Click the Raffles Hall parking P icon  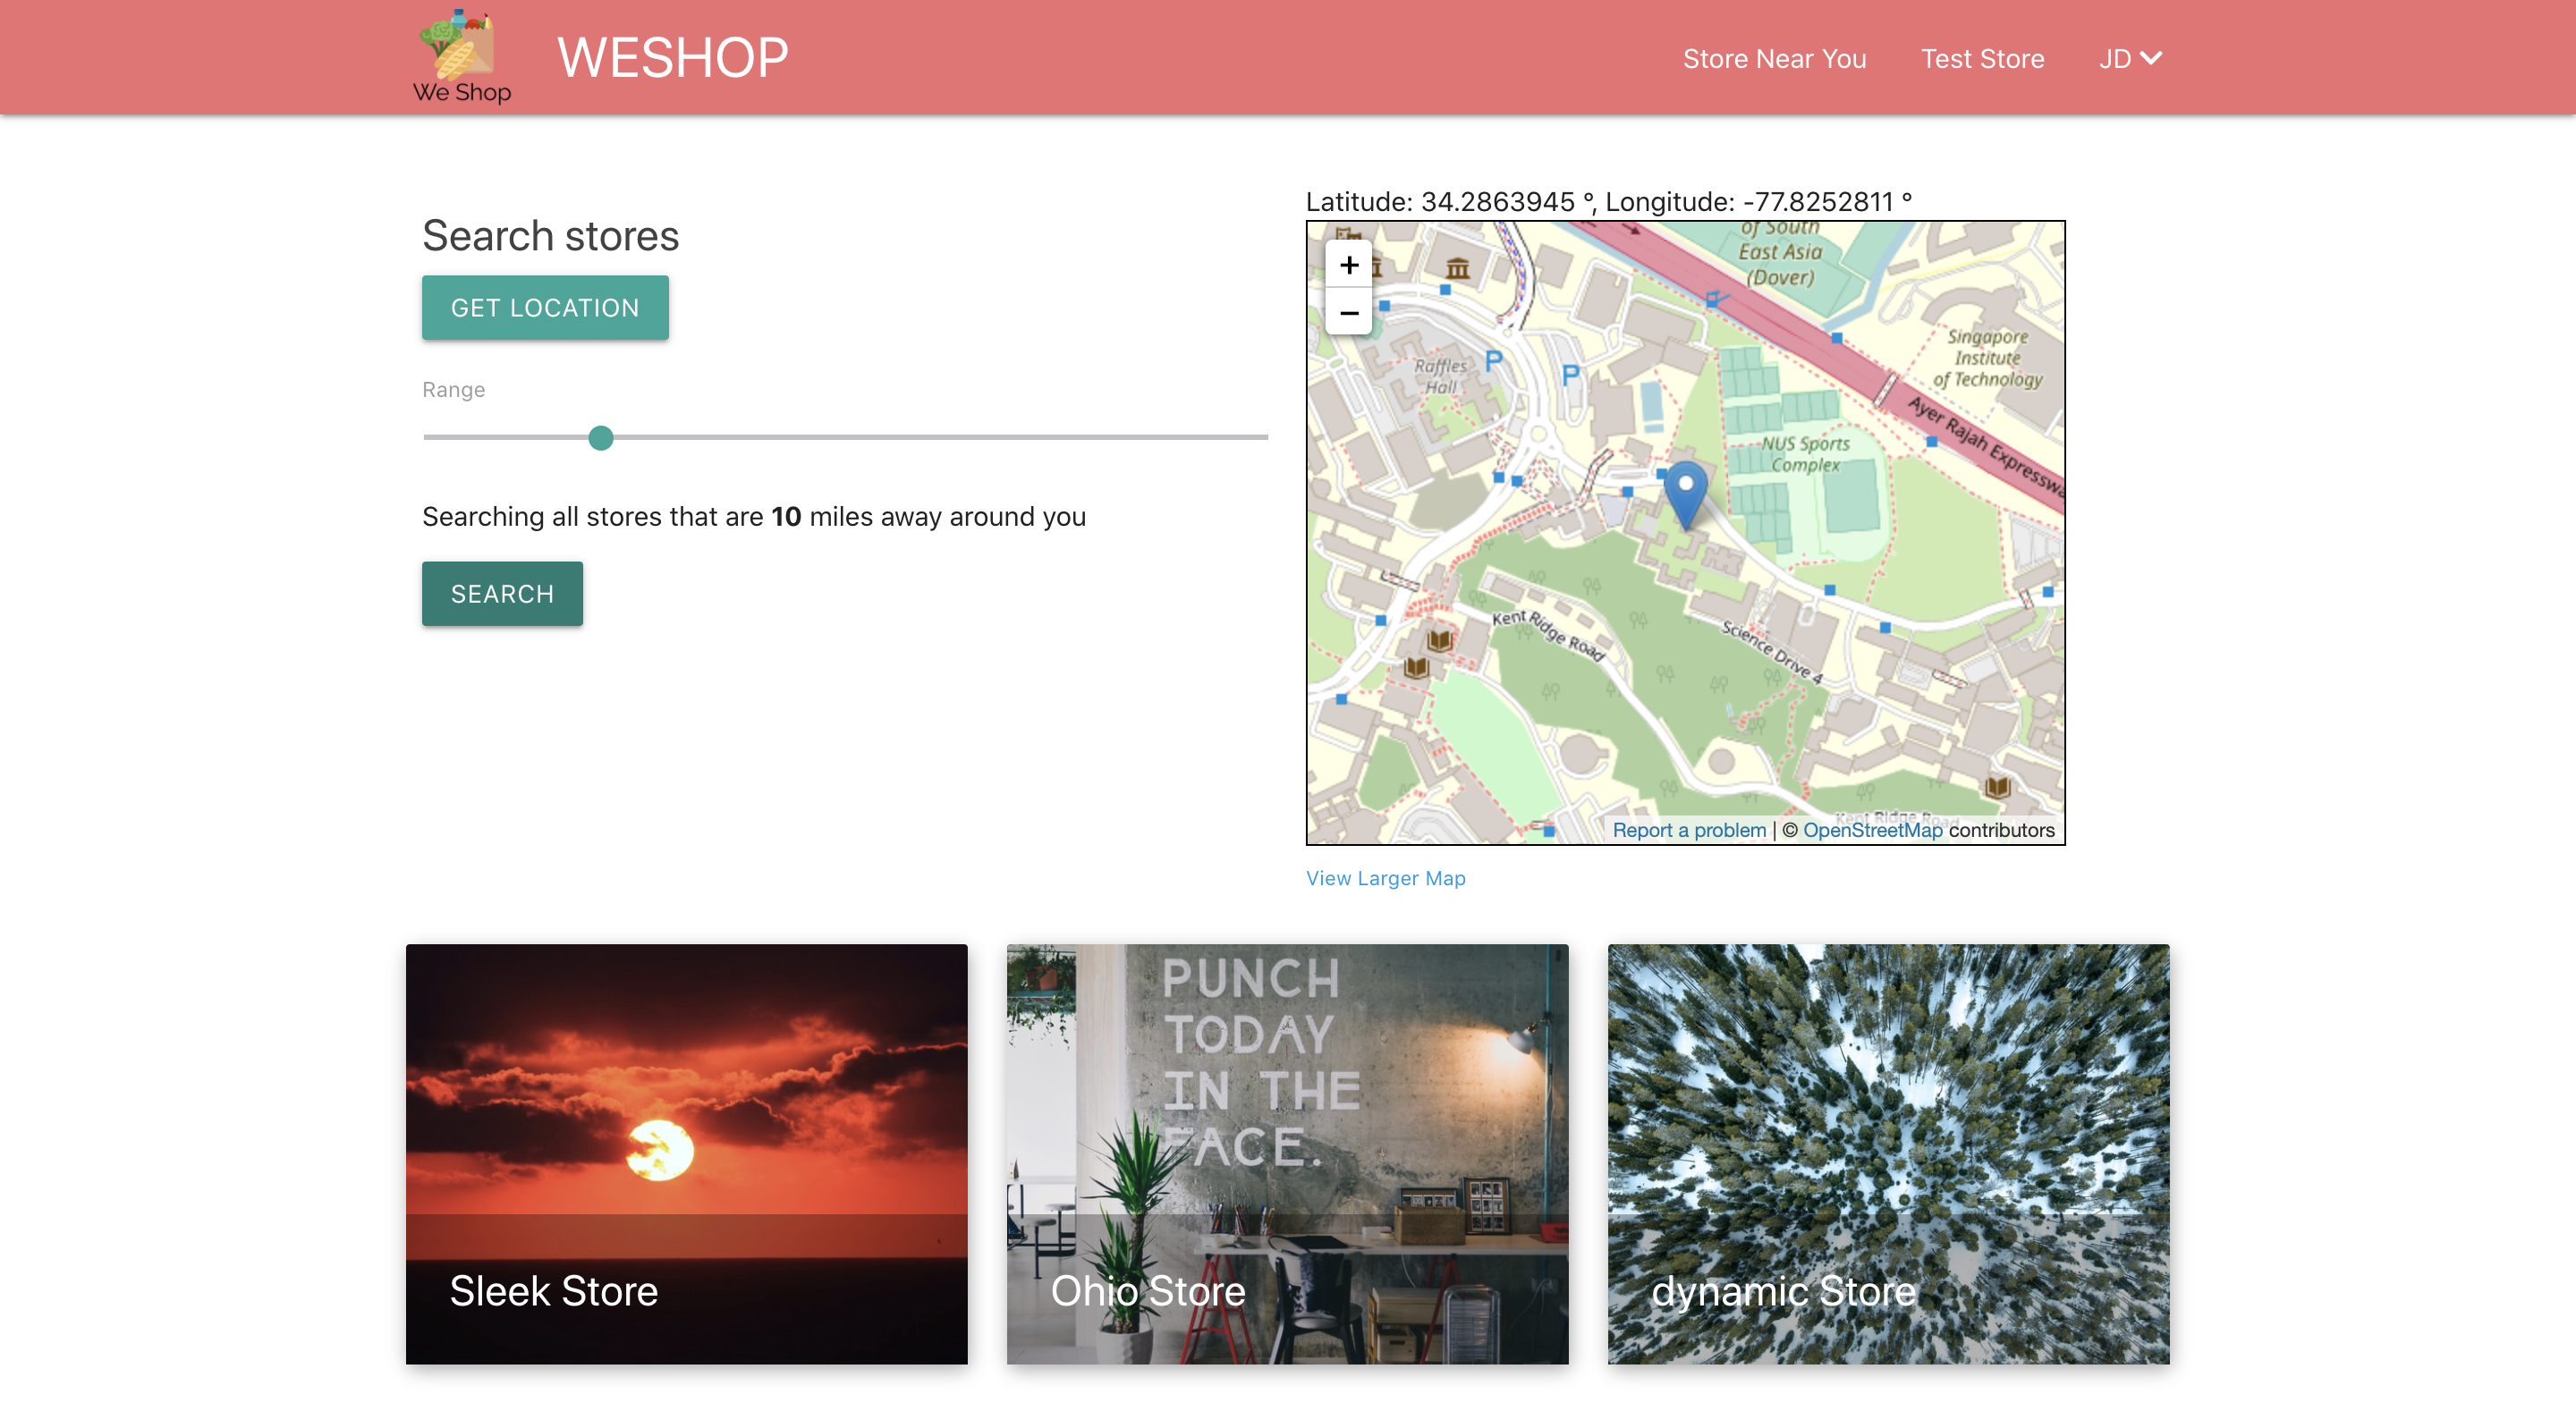click(x=1493, y=361)
